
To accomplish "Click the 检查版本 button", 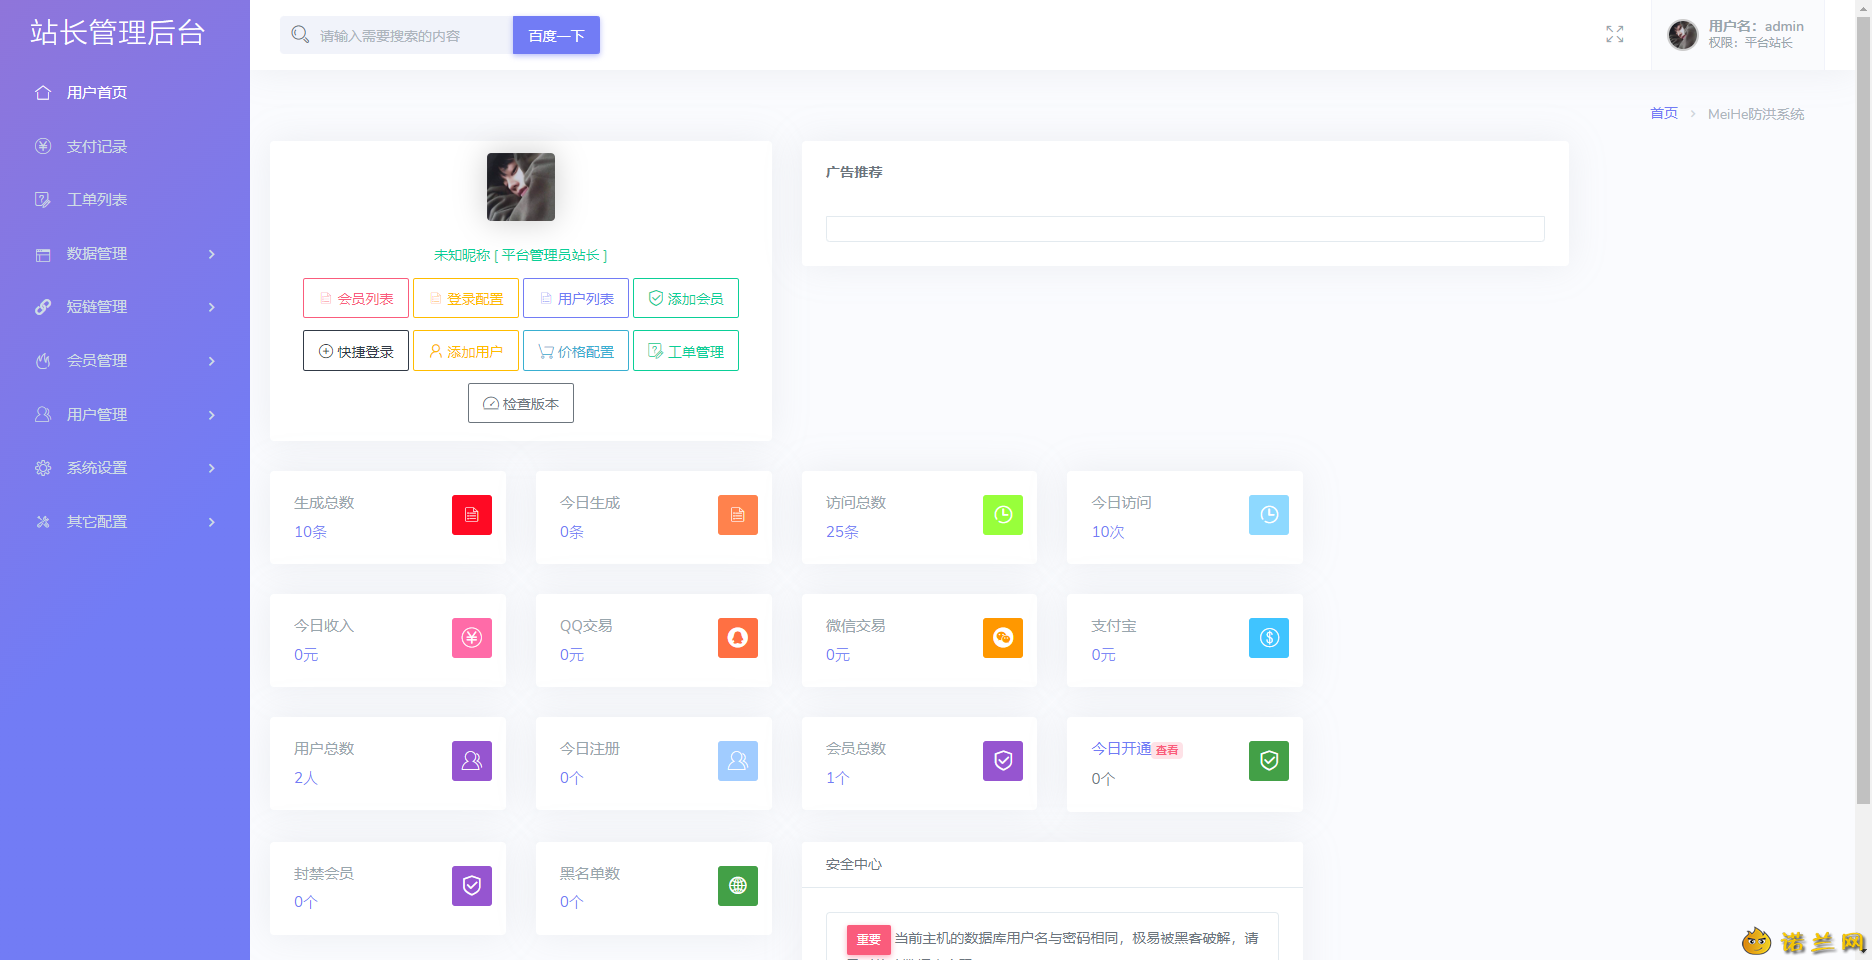I will point(521,403).
